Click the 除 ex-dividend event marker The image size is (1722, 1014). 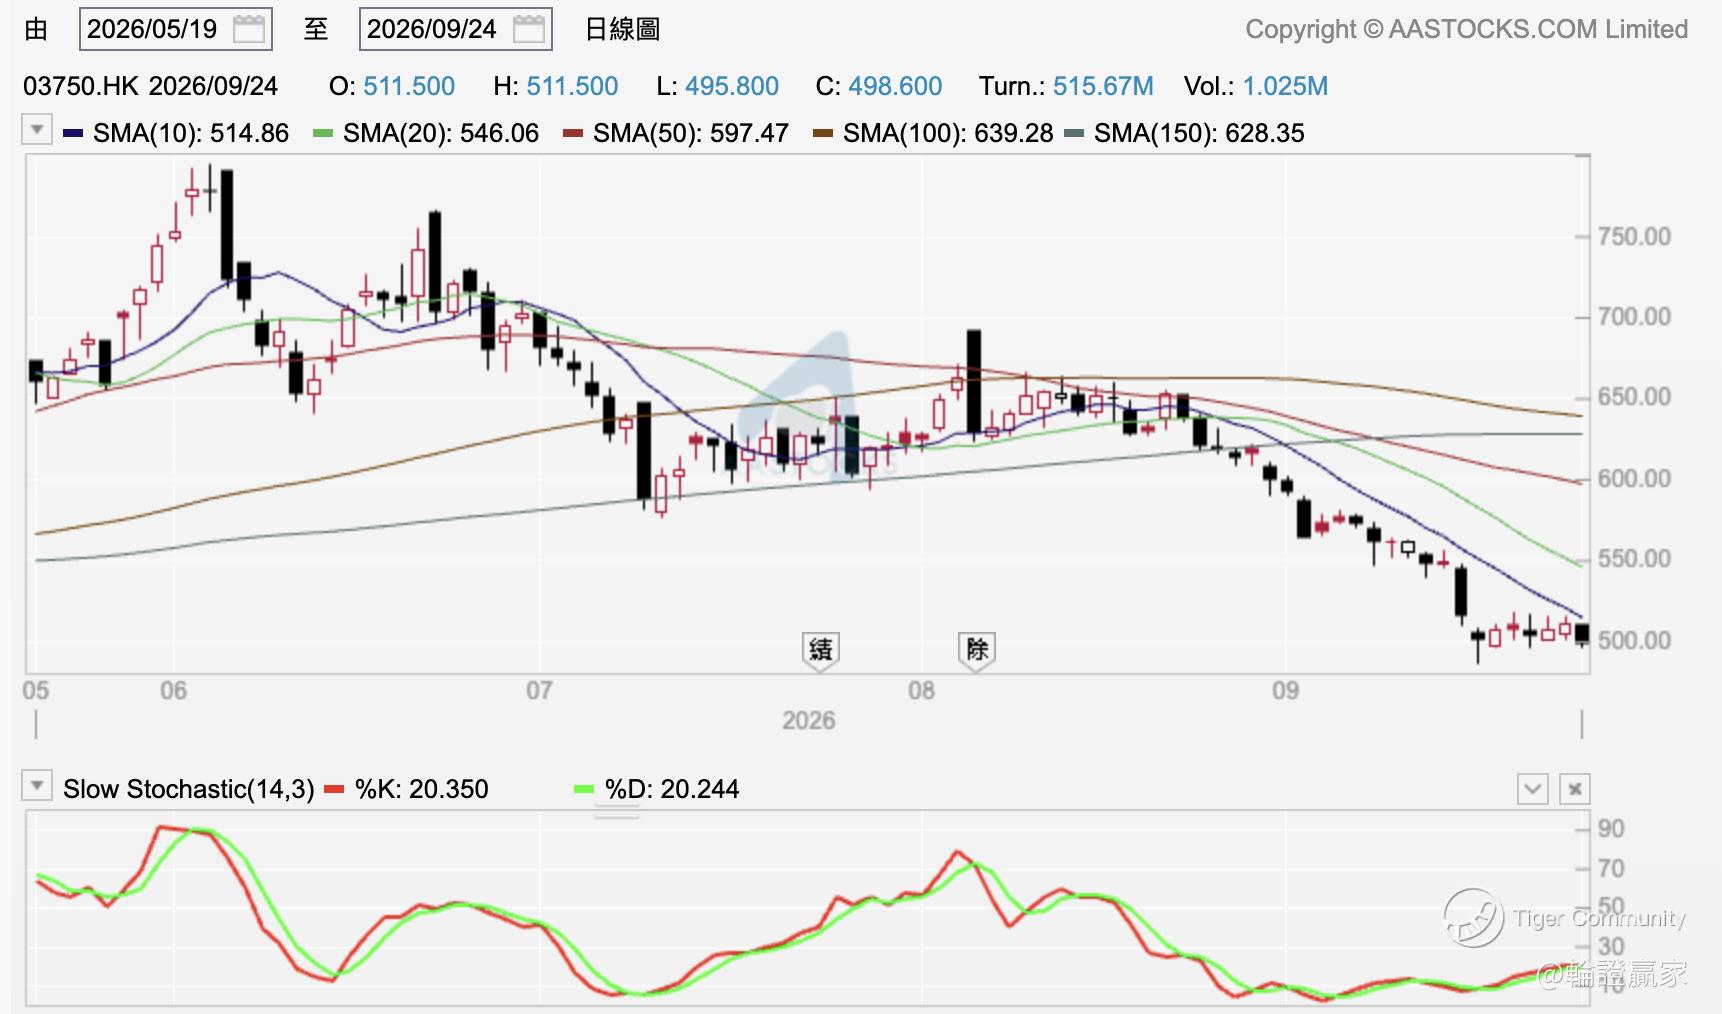click(976, 650)
